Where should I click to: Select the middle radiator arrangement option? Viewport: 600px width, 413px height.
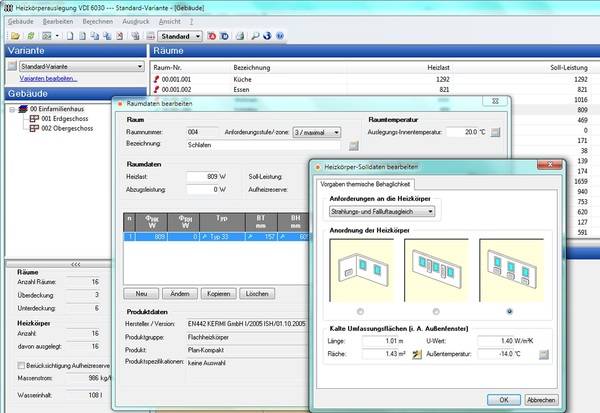[437, 311]
